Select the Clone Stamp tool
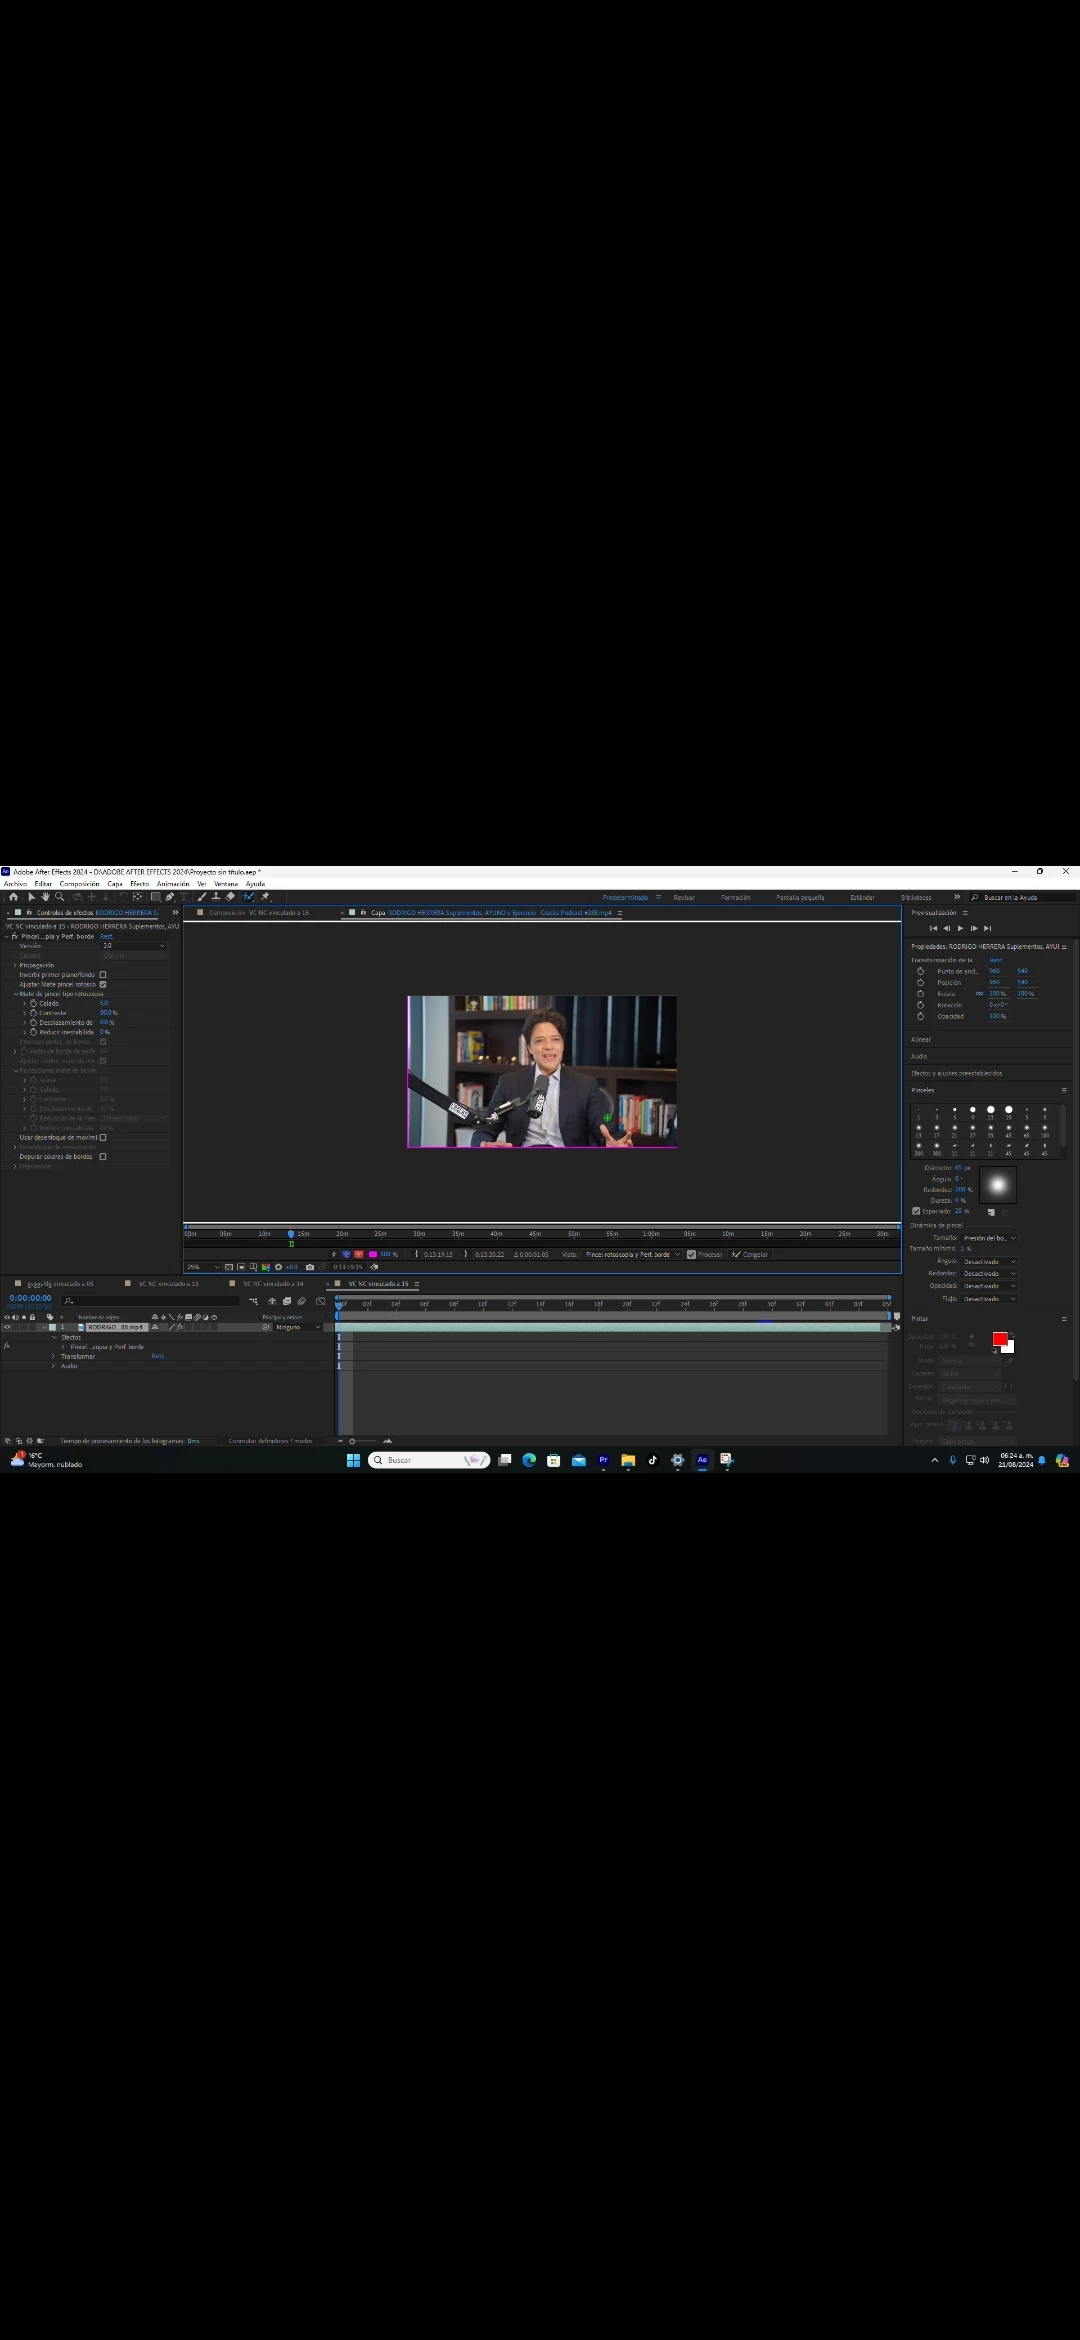The image size is (1080, 2340). pyautogui.click(x=216, y=897)
